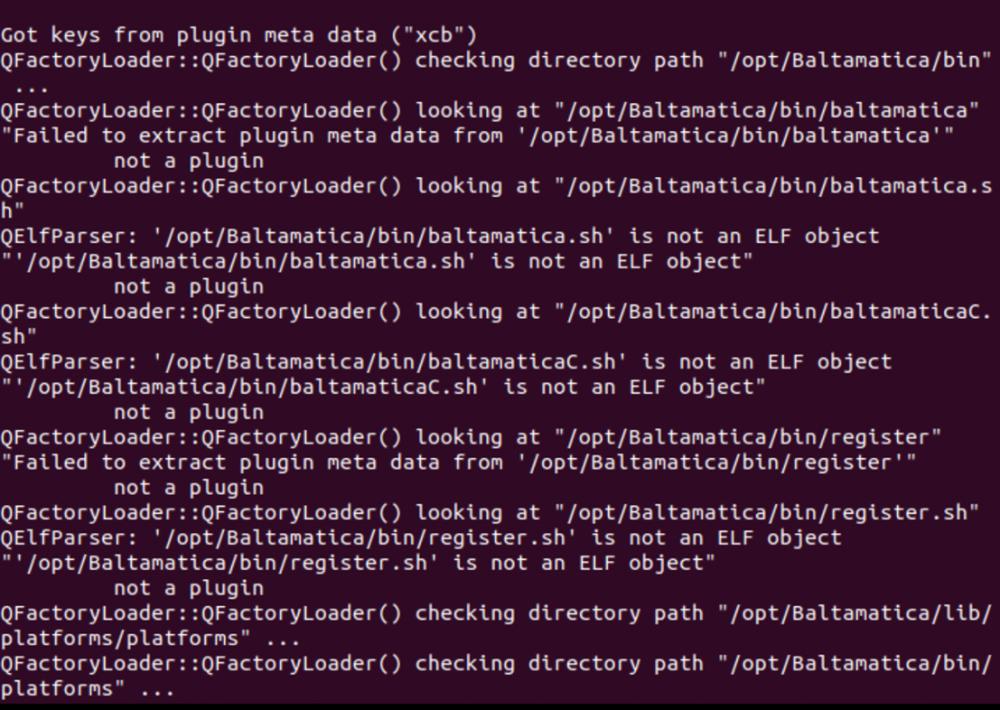Click the first "not a plugin" line
The height and width of the screenshot is (710, 1000).
click(188, 160)
